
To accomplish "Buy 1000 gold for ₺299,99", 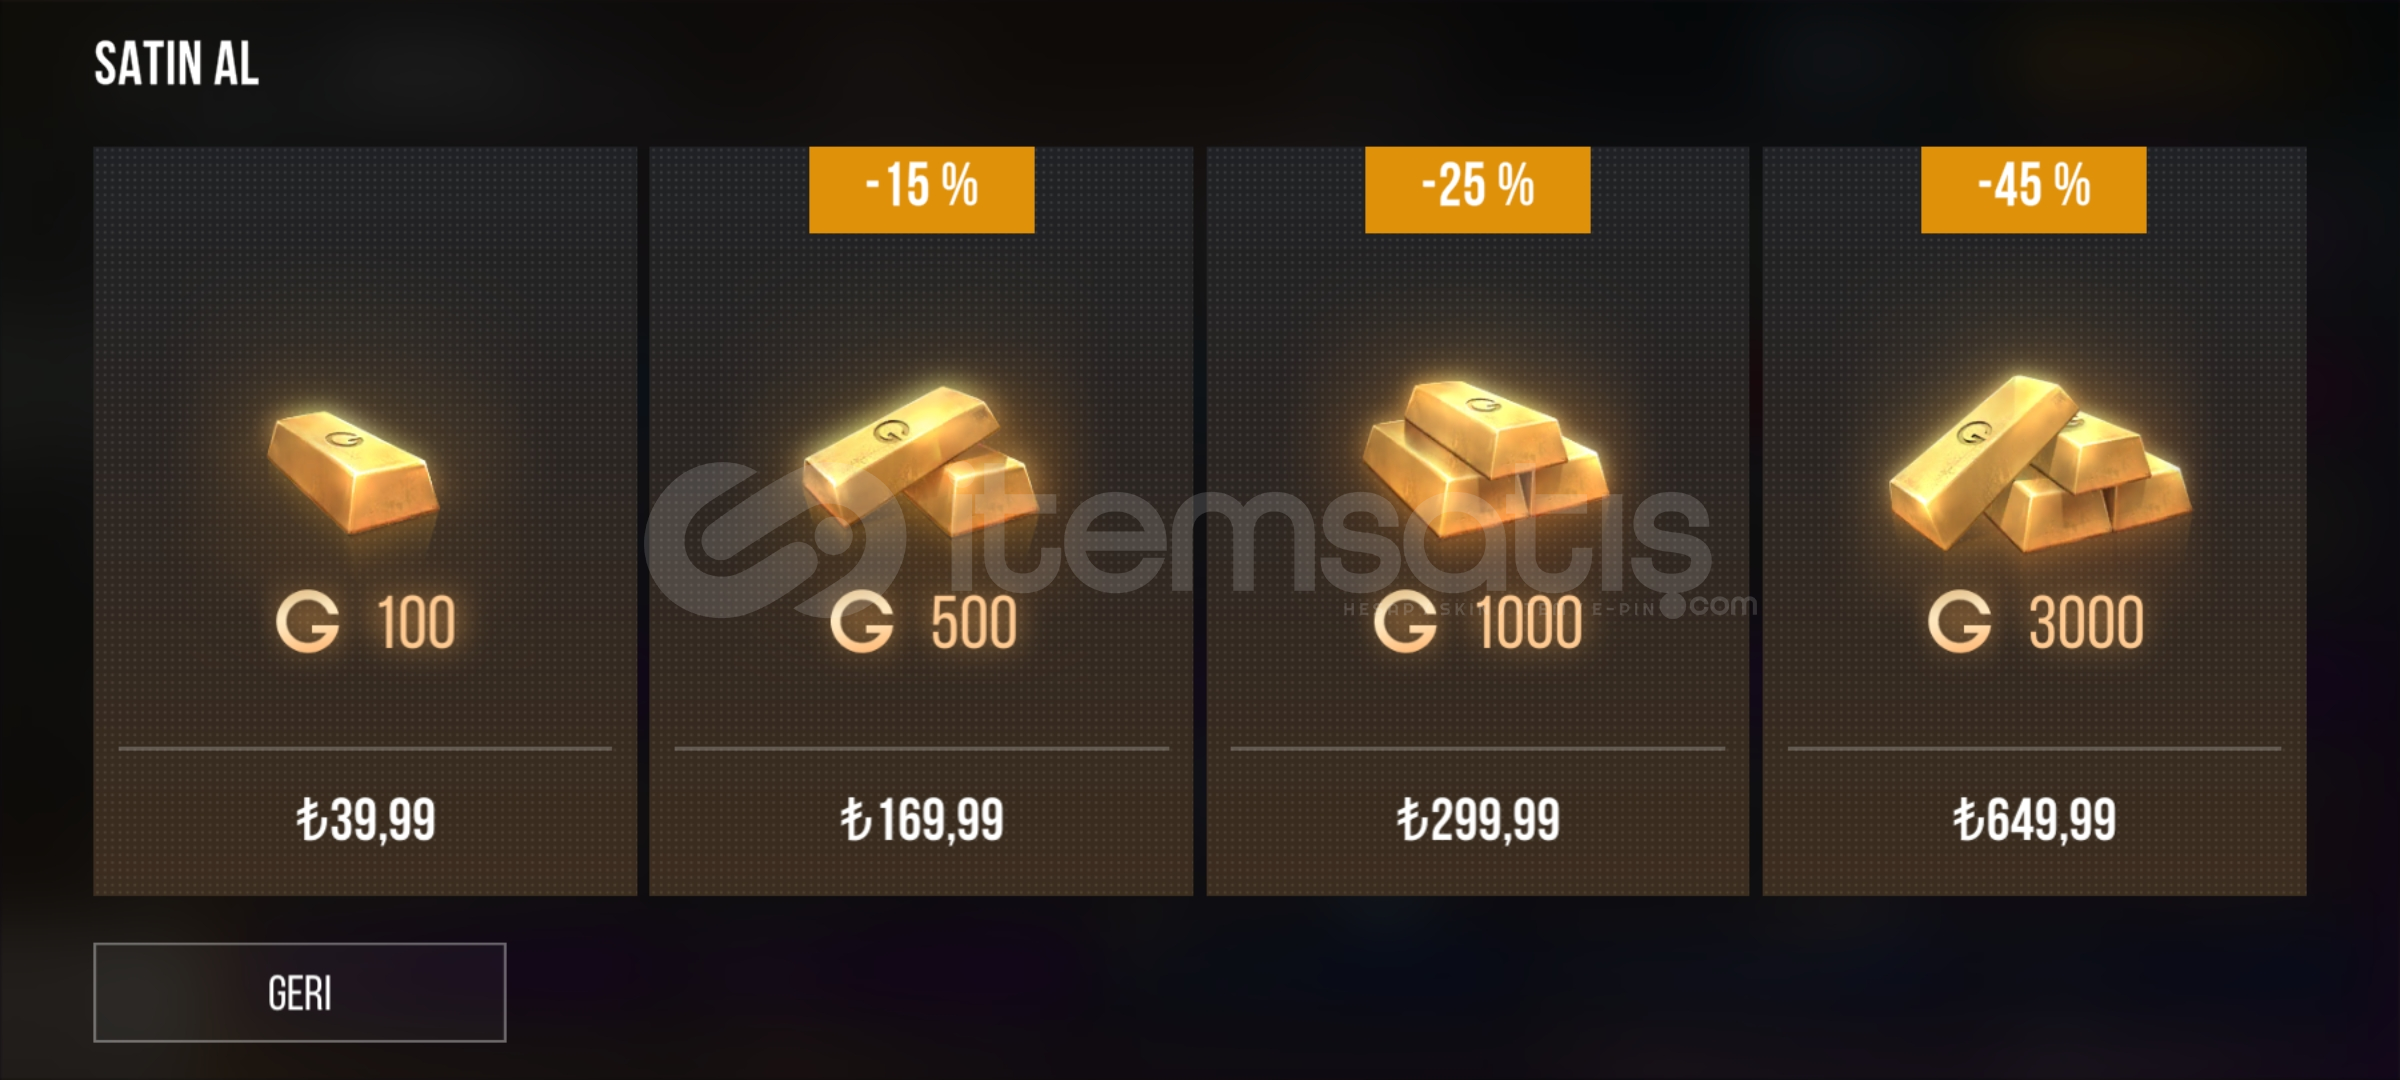I will click(x=1478, y=821).
